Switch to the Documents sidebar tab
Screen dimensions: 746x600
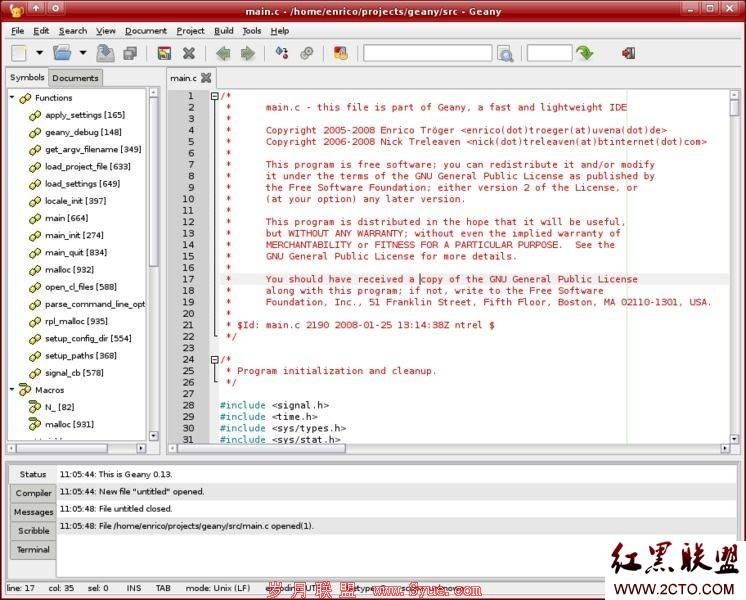point(75,78)
